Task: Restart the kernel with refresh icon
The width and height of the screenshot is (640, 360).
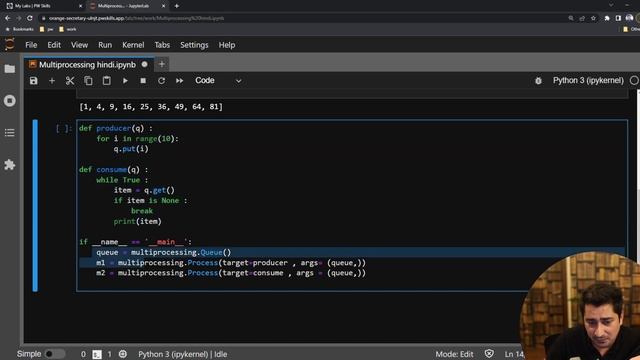Action: [x=161, y=80]
